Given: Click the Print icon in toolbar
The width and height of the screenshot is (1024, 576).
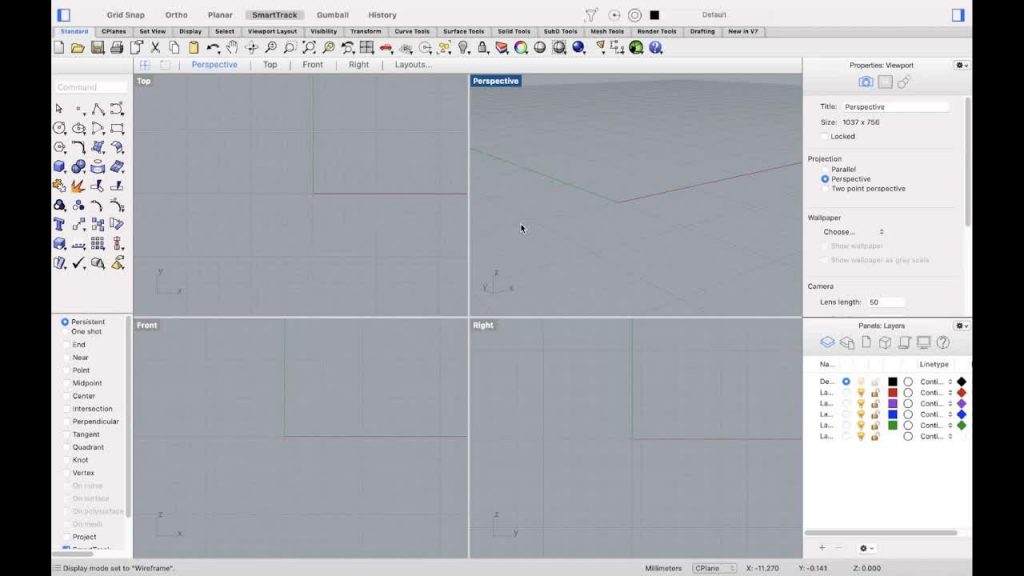Looking at the screenshot, I should tap(116, 48).
